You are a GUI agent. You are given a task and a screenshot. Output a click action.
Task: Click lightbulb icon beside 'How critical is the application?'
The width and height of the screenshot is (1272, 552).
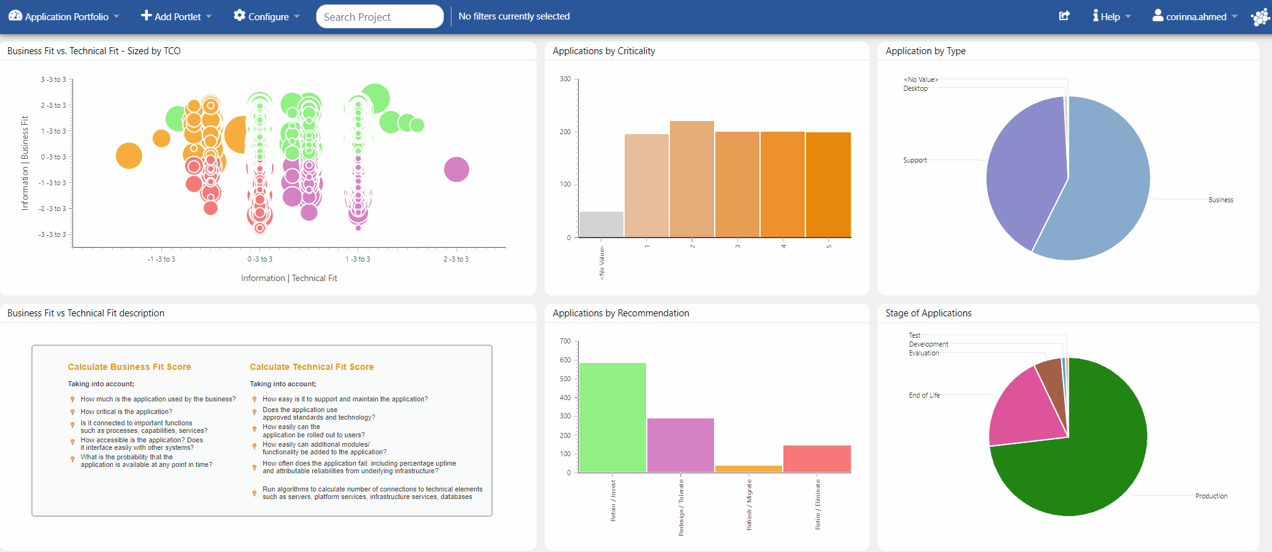(72, 412)
